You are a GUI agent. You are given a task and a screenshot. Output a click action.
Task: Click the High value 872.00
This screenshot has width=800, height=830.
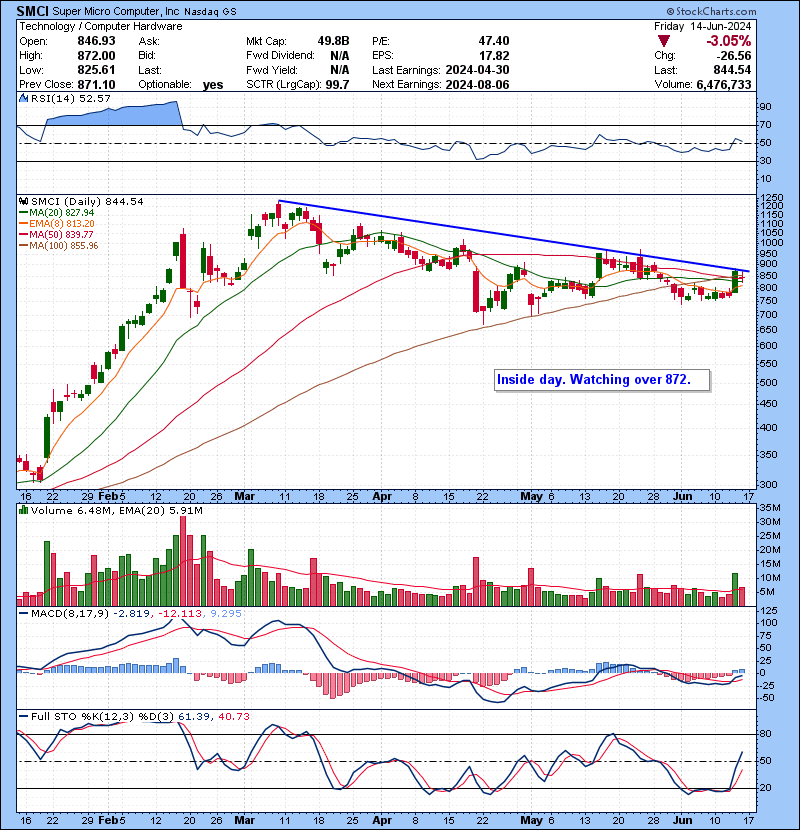coord(96,56)
